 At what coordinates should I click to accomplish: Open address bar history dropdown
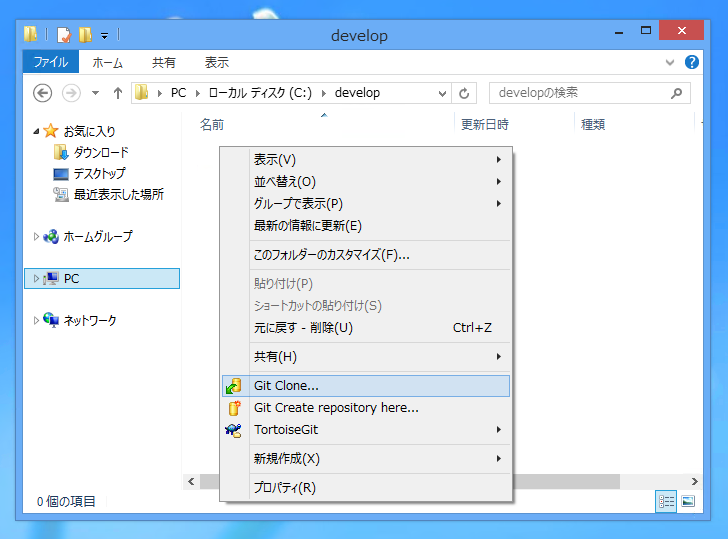pyautogui.click(x=442, y=94)
